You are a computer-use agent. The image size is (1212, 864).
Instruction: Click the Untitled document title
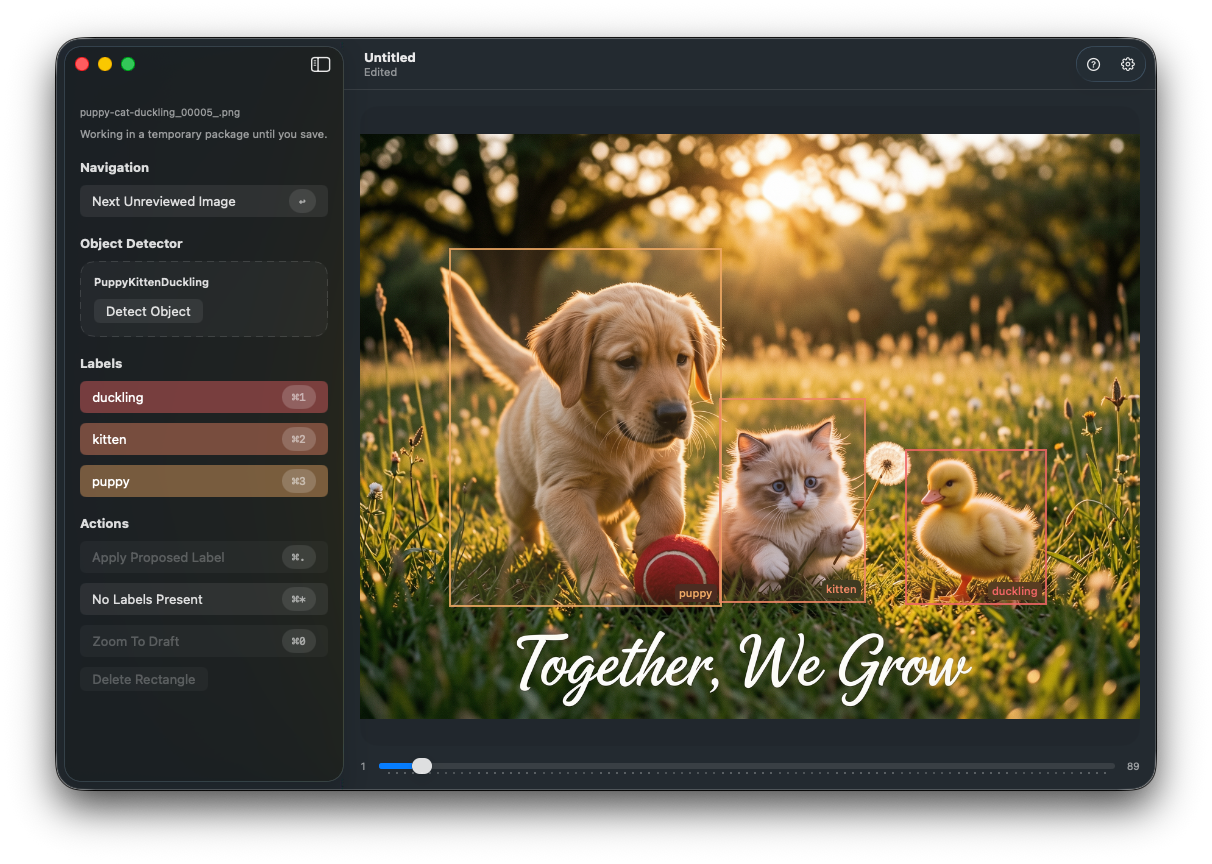point(389,57)
